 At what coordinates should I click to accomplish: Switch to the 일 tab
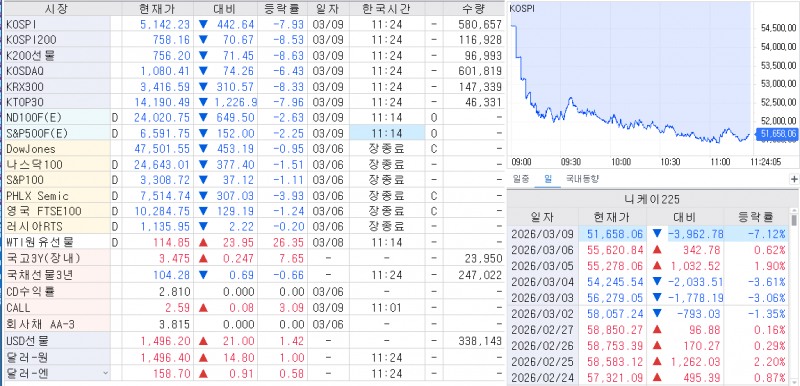(547, 179)
